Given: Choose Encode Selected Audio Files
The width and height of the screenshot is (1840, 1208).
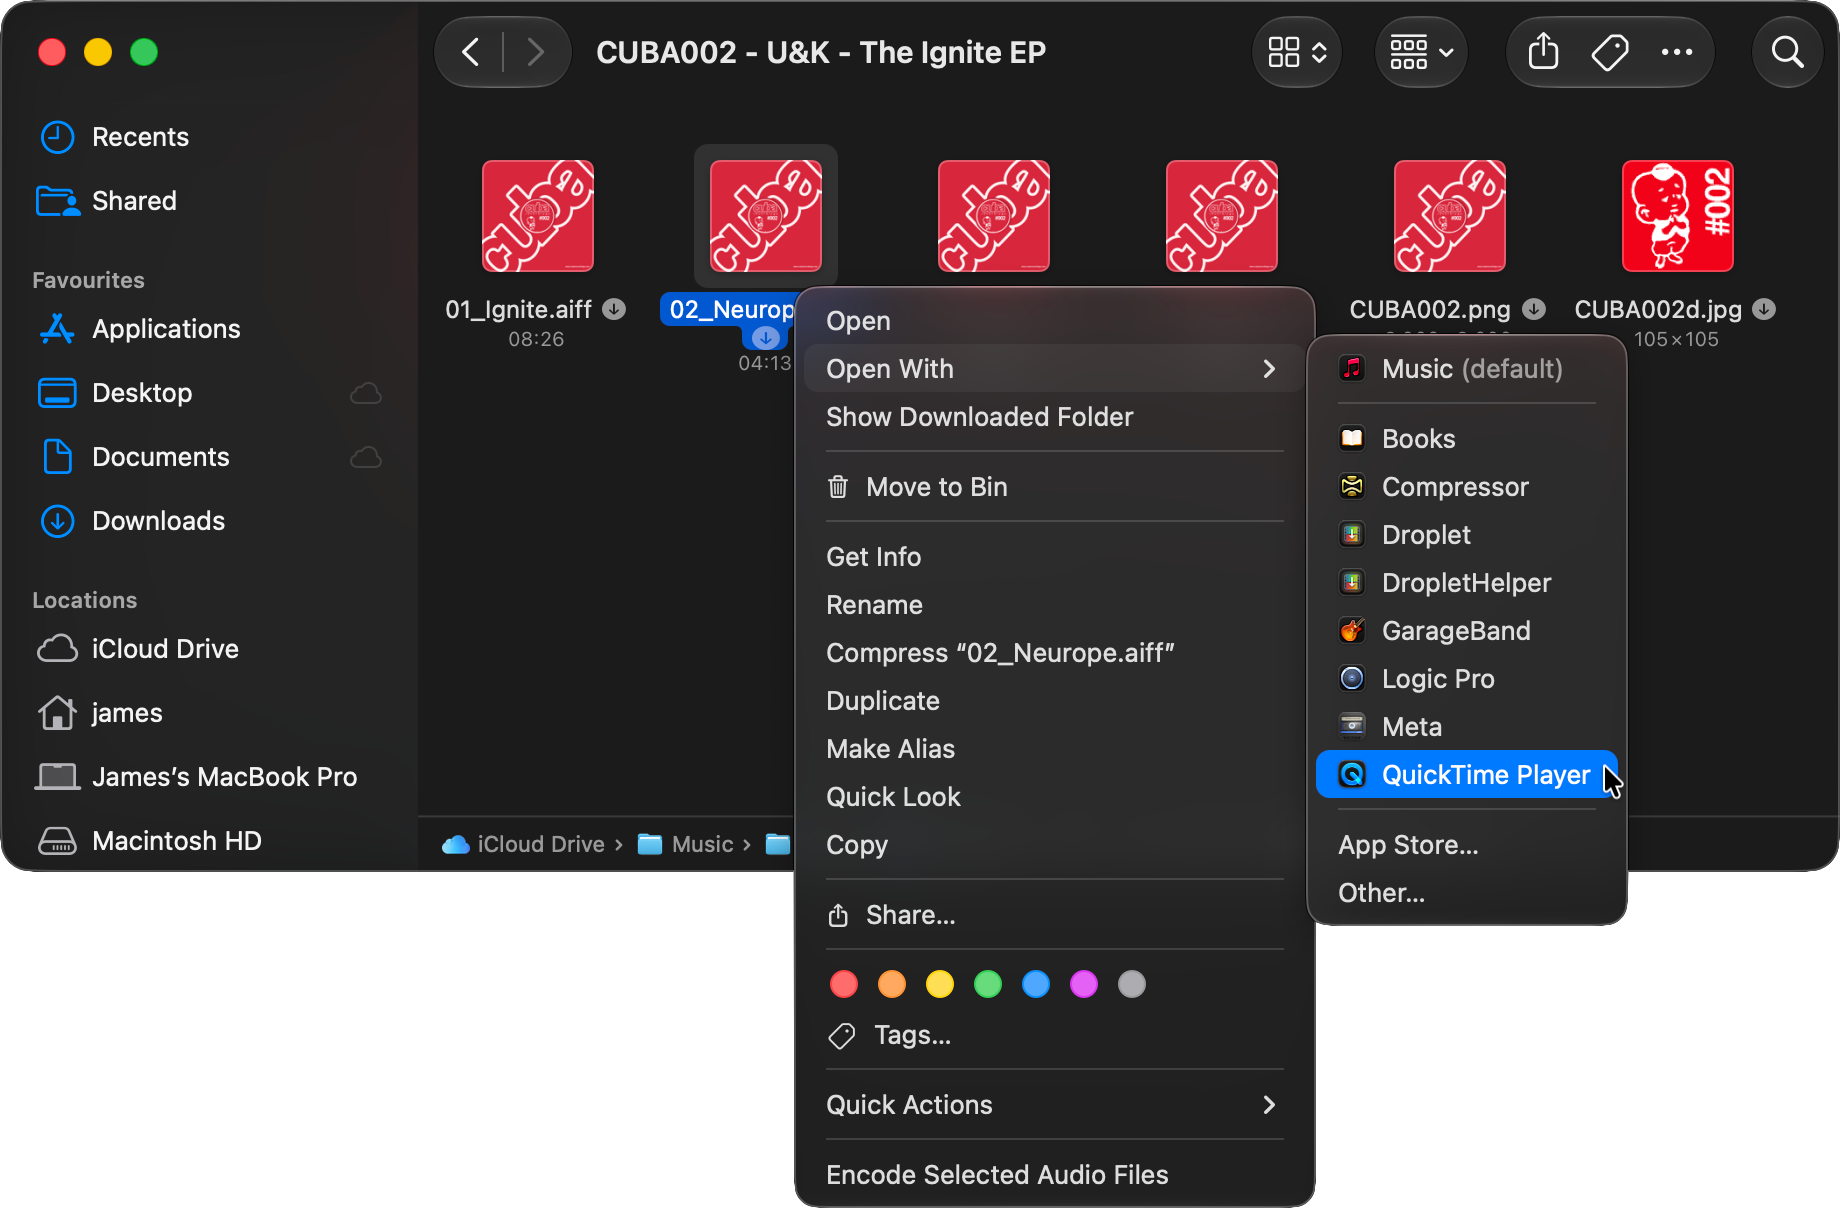Looking at the screenshot, I should click(x=1054, y=1175).
